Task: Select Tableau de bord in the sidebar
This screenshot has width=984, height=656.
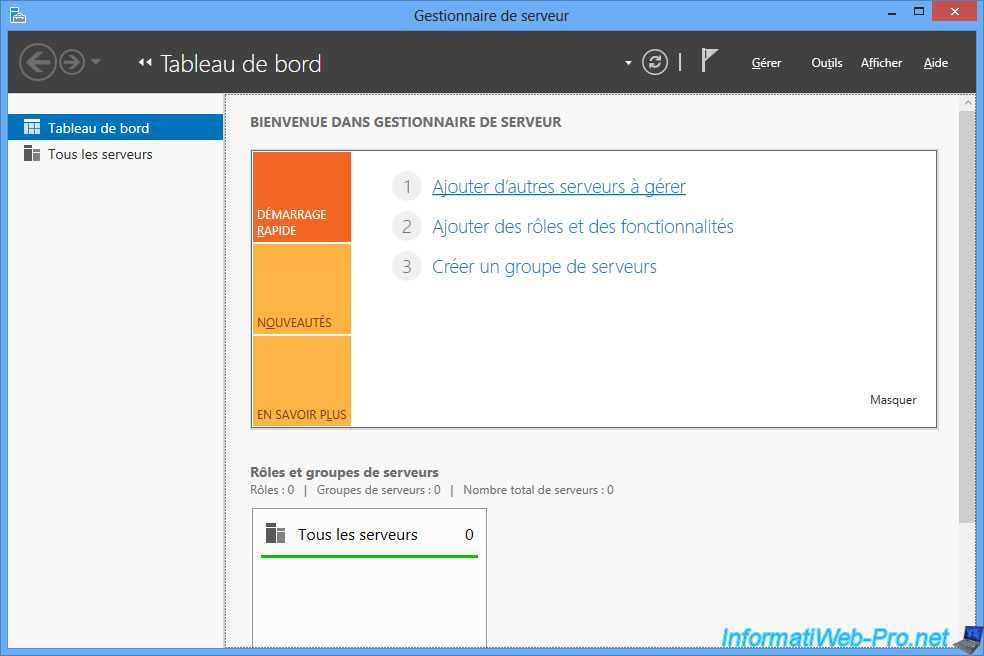Action: tap(115, 127)
